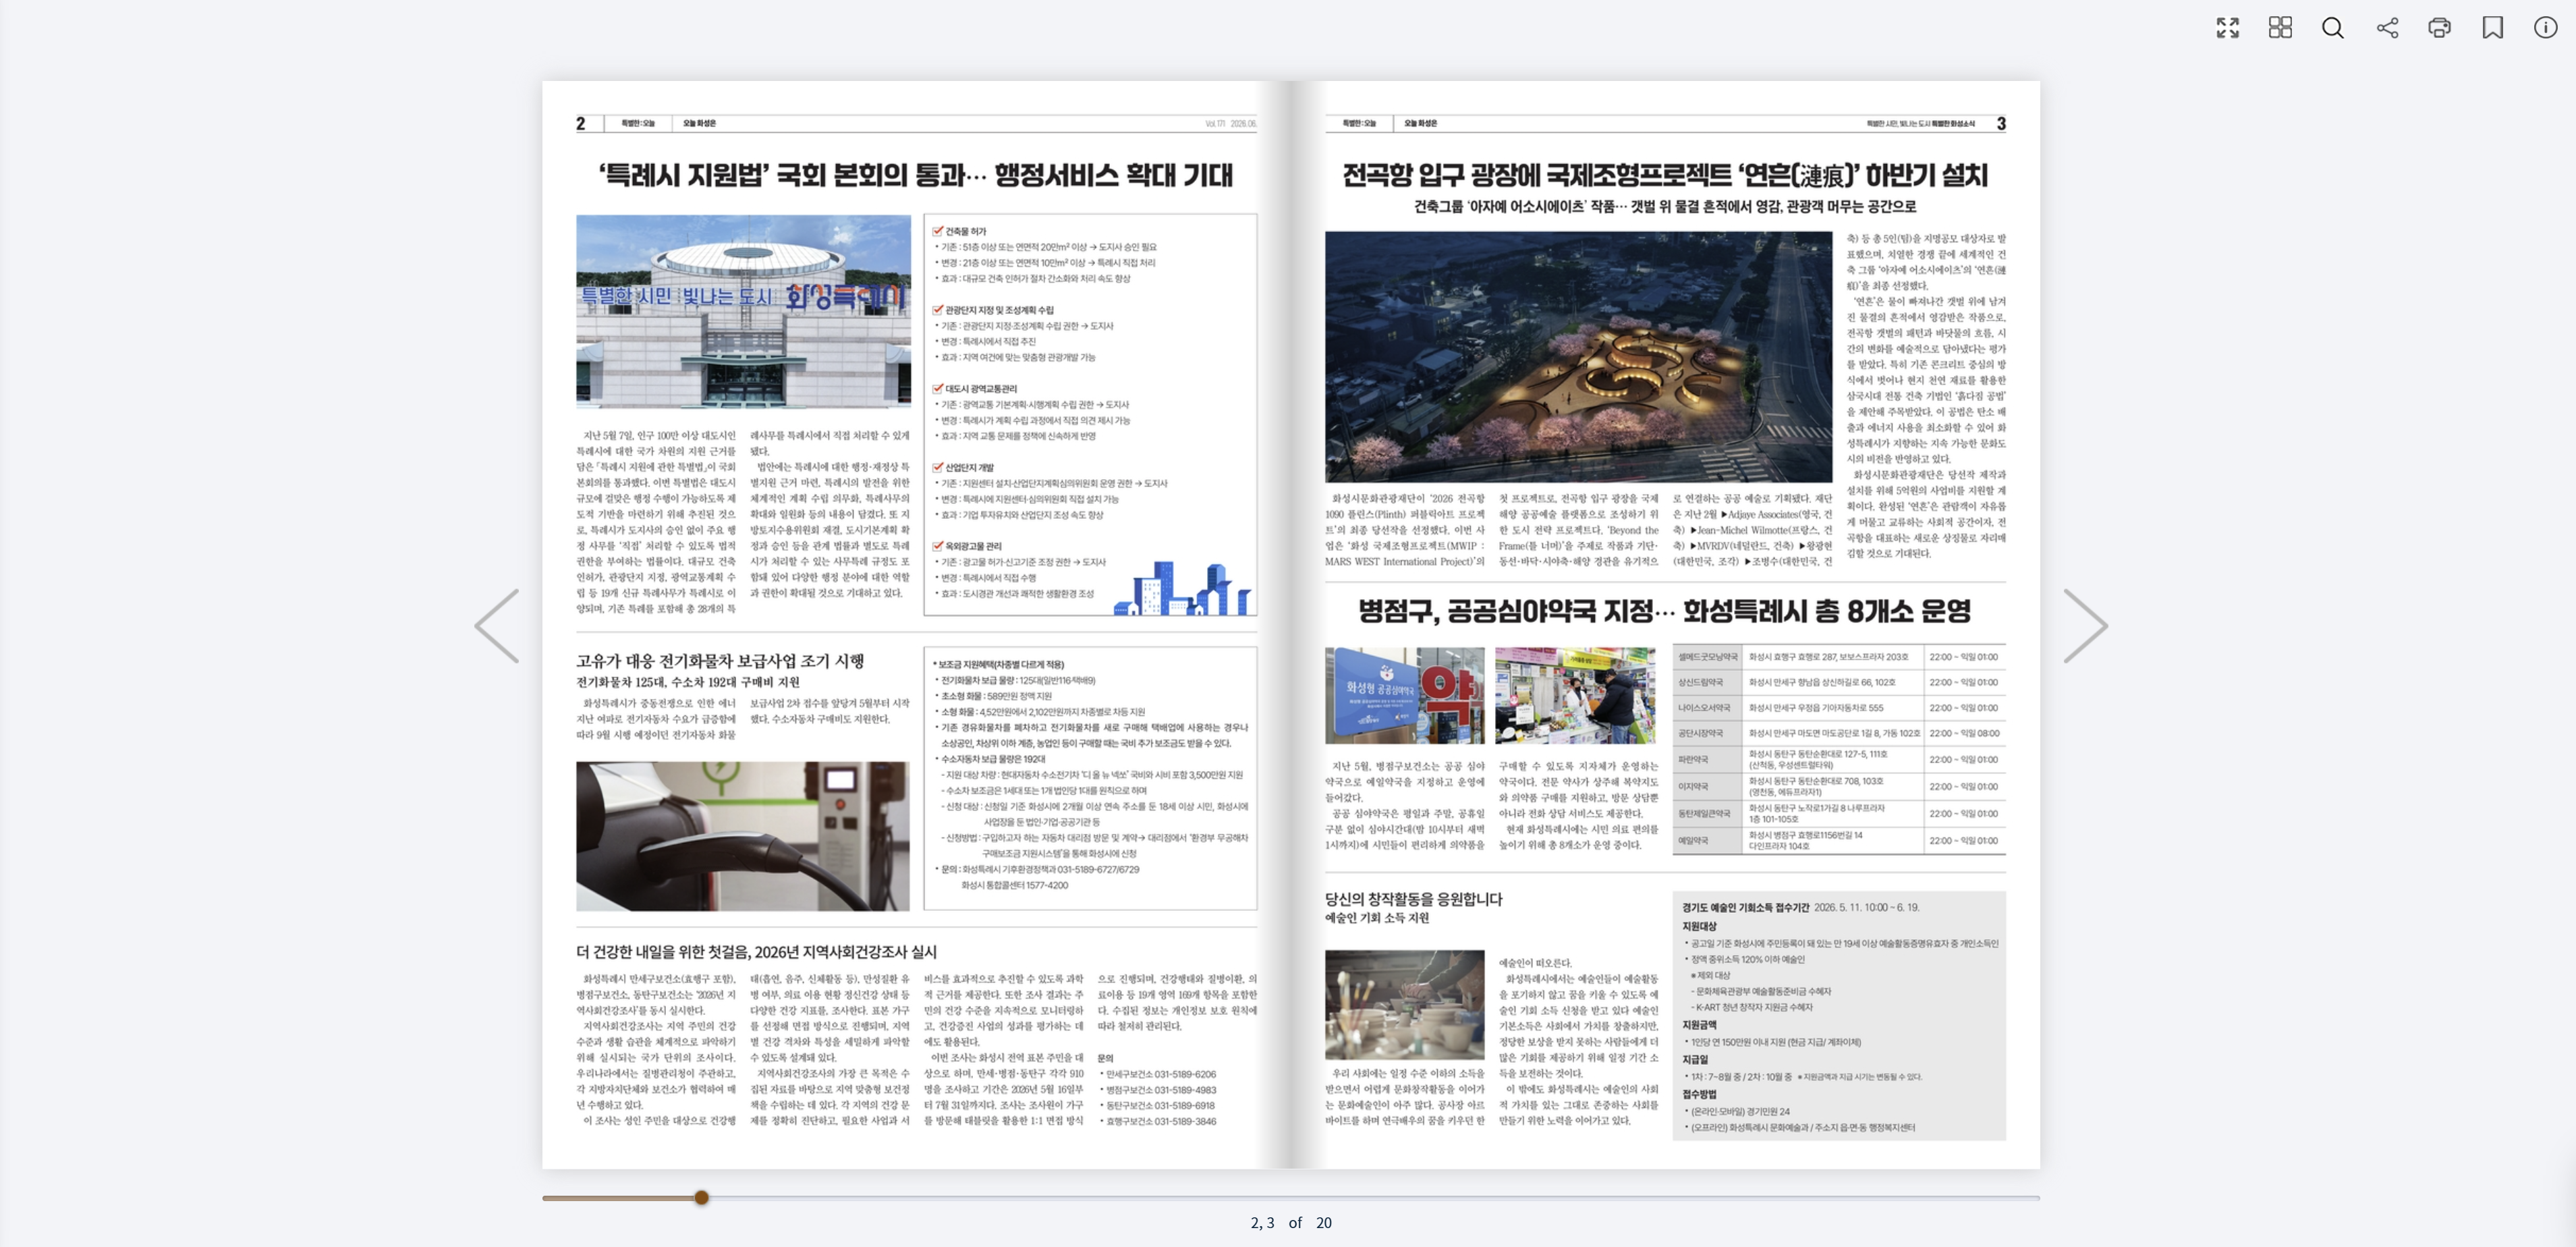This screenshot has height=1247, width=2576.
Task: Click table cell '공단시장약국'
Action: click(1707, 733)
